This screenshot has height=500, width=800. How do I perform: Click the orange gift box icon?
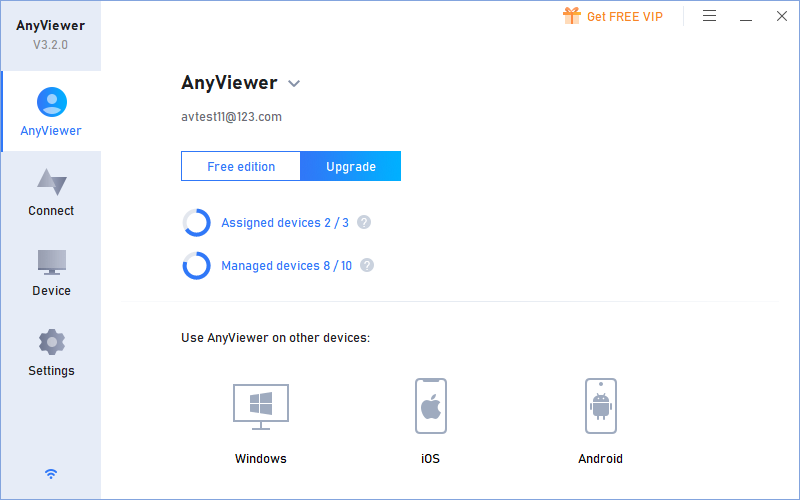coord(571,16)
